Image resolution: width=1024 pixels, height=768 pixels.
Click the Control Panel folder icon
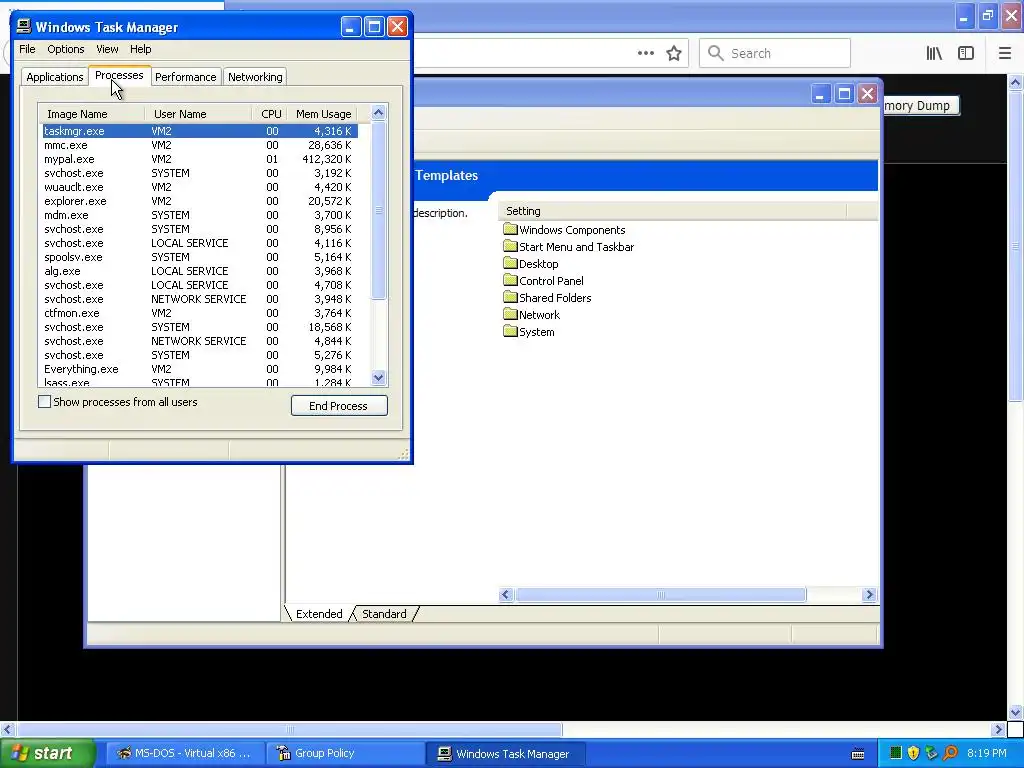coord(510,280)
